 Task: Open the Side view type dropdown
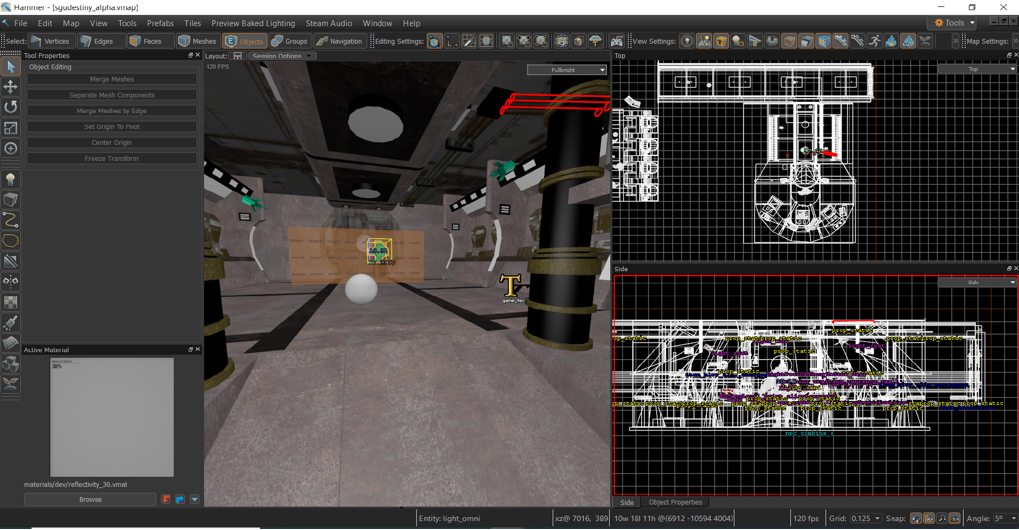tap(977, 282)
